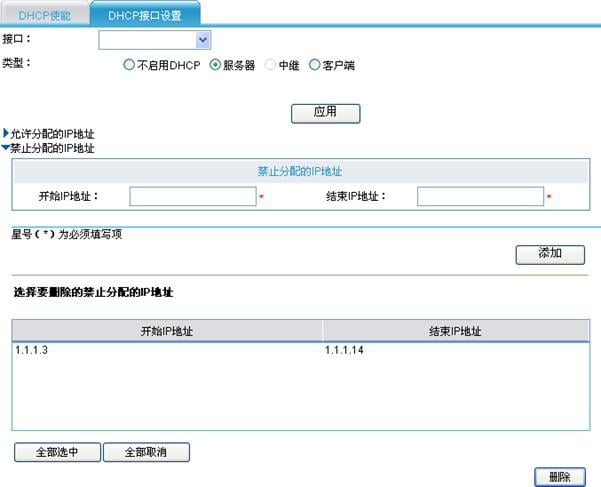Screen dimensions: 601x487
Task: Select the 不启用DHCP radio option
Action: (x=129, y=65)
